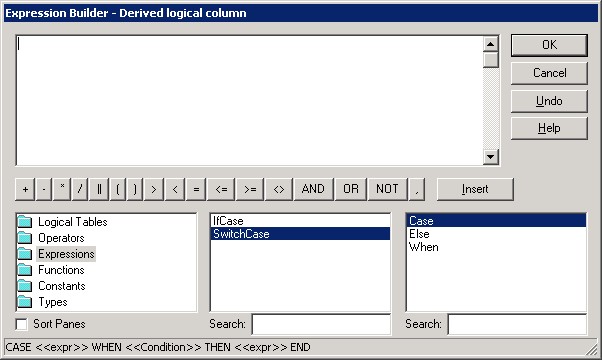Insert an opening parenthesis

coord(118,189)
